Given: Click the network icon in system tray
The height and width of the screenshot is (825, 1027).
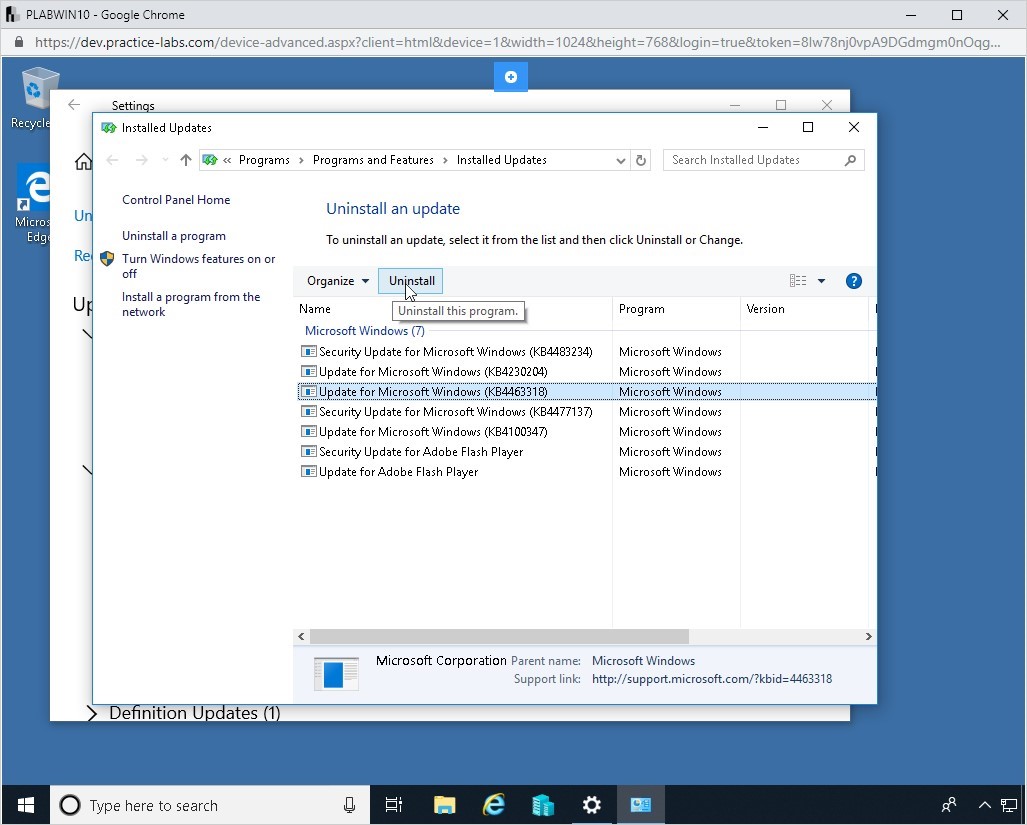Looking at the screenshot, I should [x=1009, y=805].
